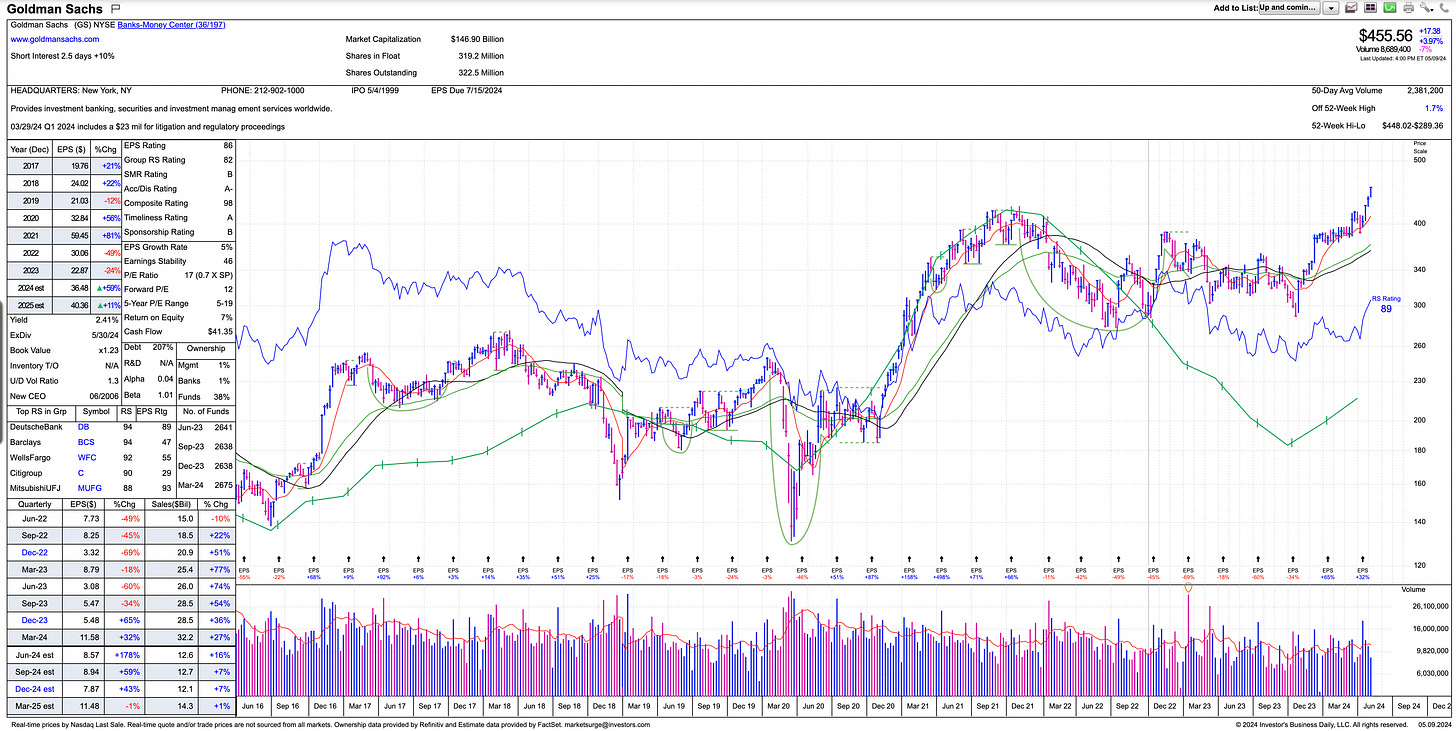The width and height of the screenshot is (1456, 731).
Task: Open the Citigroup C symbol link
Action: coord(80,472)
